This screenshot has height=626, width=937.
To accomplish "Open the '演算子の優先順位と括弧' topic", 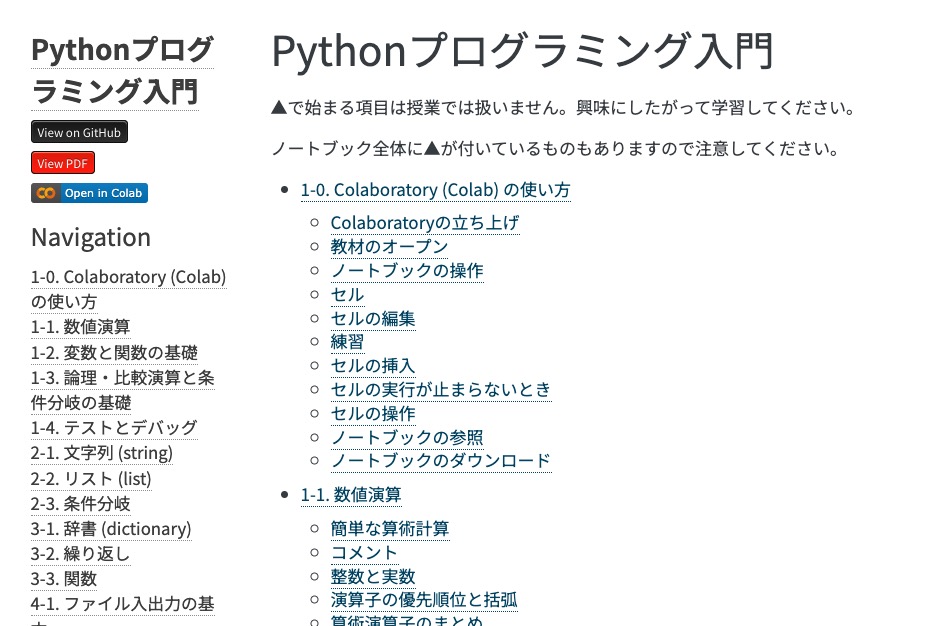I will [423, 599].
